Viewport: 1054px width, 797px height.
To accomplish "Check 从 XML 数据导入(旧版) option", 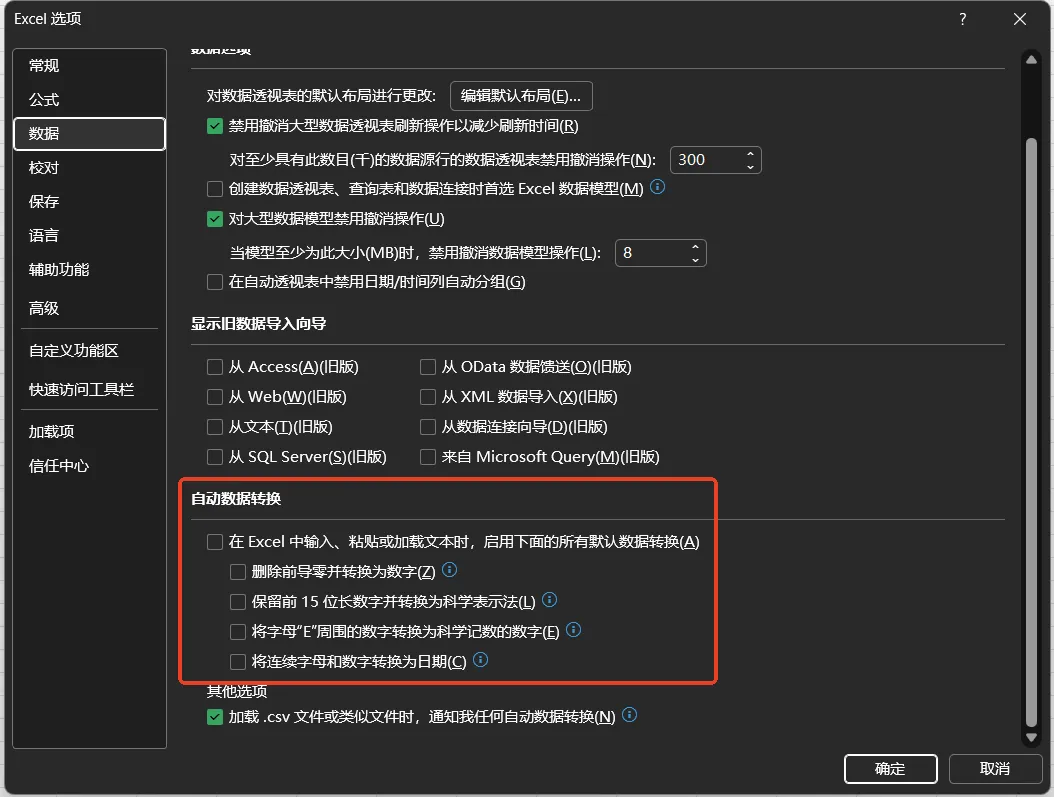I will 428,397.
